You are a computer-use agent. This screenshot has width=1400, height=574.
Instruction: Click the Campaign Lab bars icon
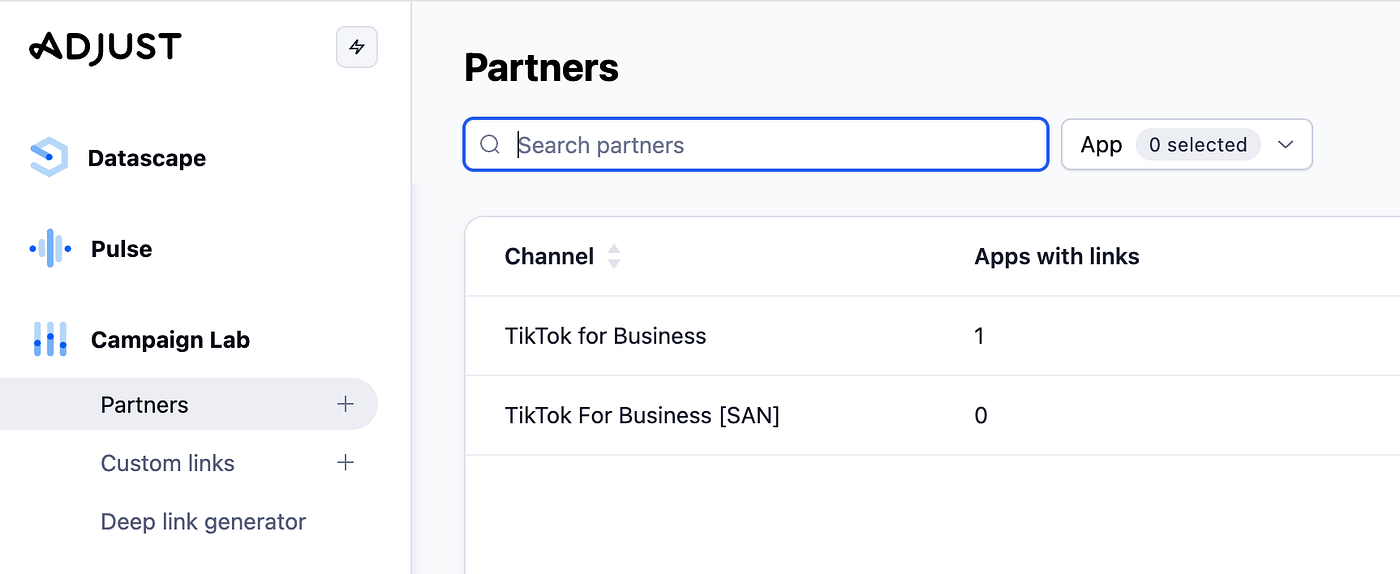tap(50, 340)
